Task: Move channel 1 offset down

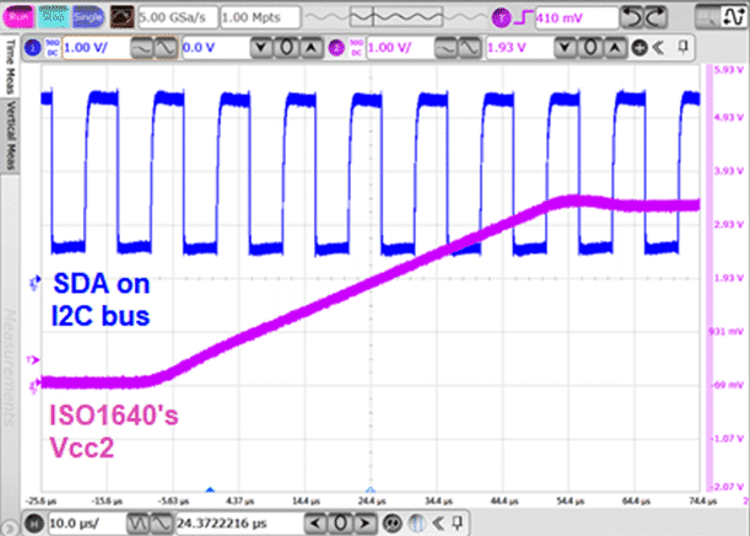Action: [262, 47]
